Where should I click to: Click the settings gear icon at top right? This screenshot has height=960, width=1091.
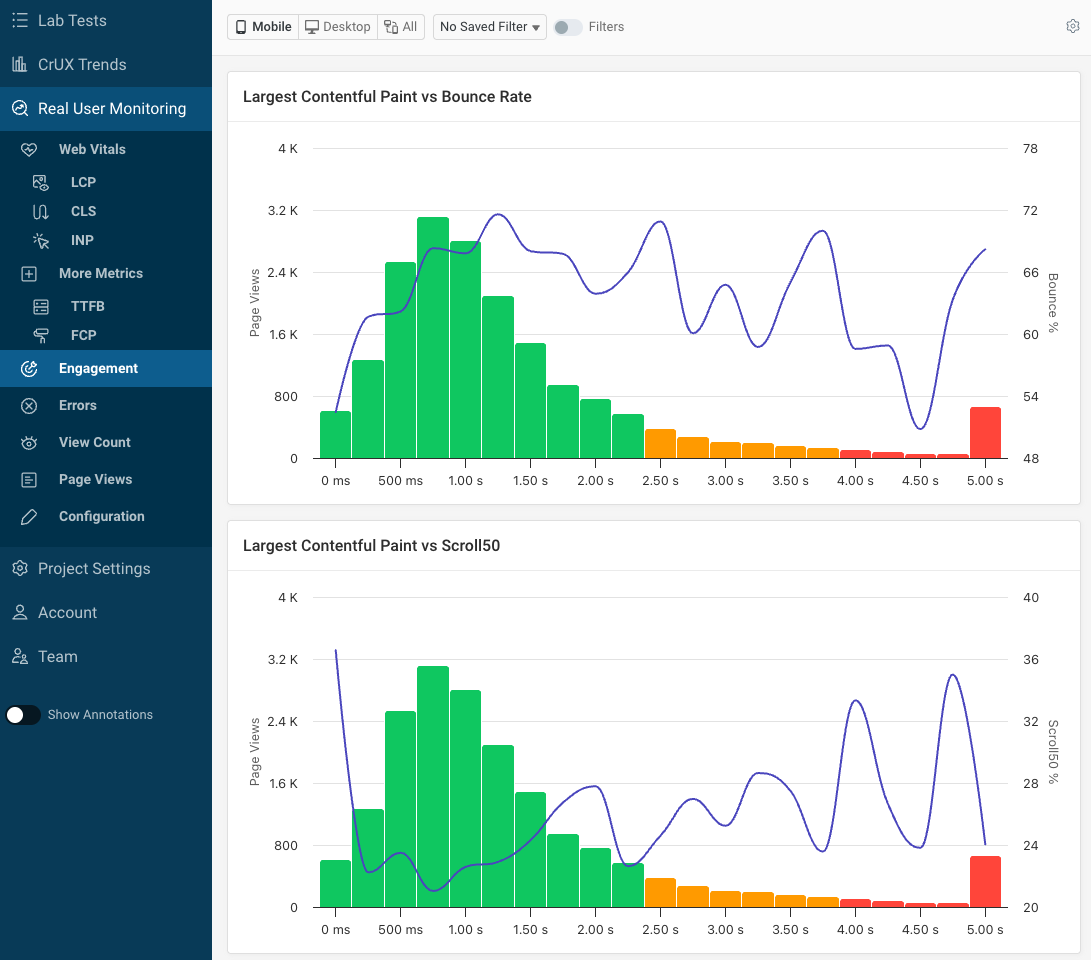(1073, 27)
